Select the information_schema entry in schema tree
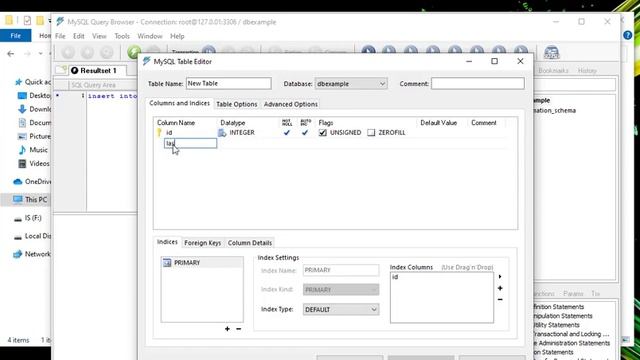The height and width of the screenshot is (360, 640). 556,111
